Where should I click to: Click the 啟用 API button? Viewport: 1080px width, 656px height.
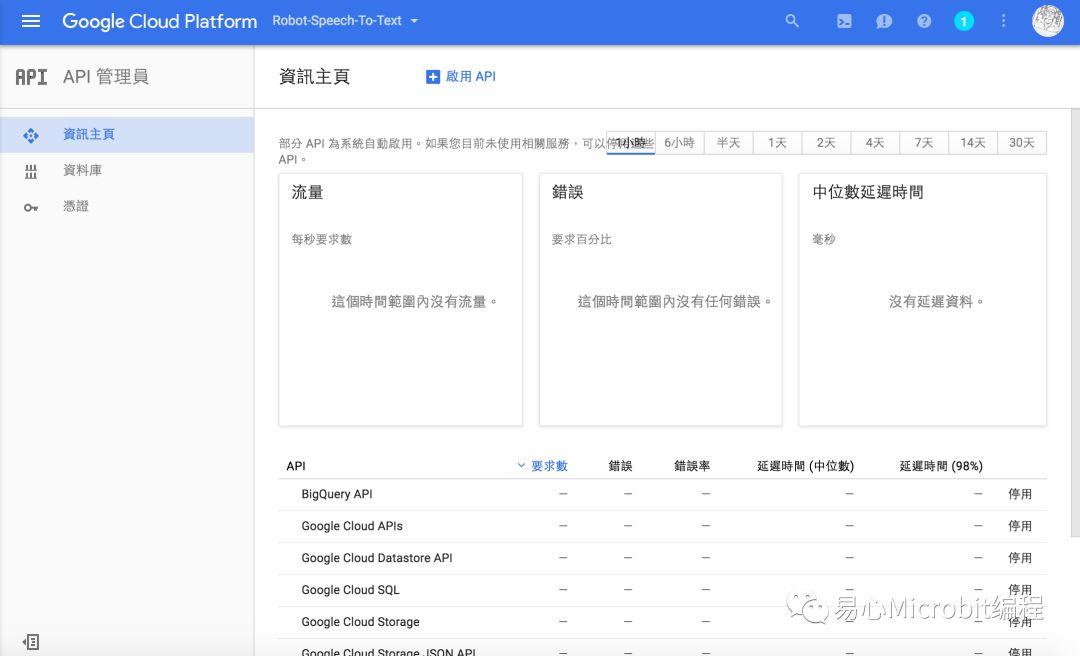pyautogui.click(x=461, y=76)
